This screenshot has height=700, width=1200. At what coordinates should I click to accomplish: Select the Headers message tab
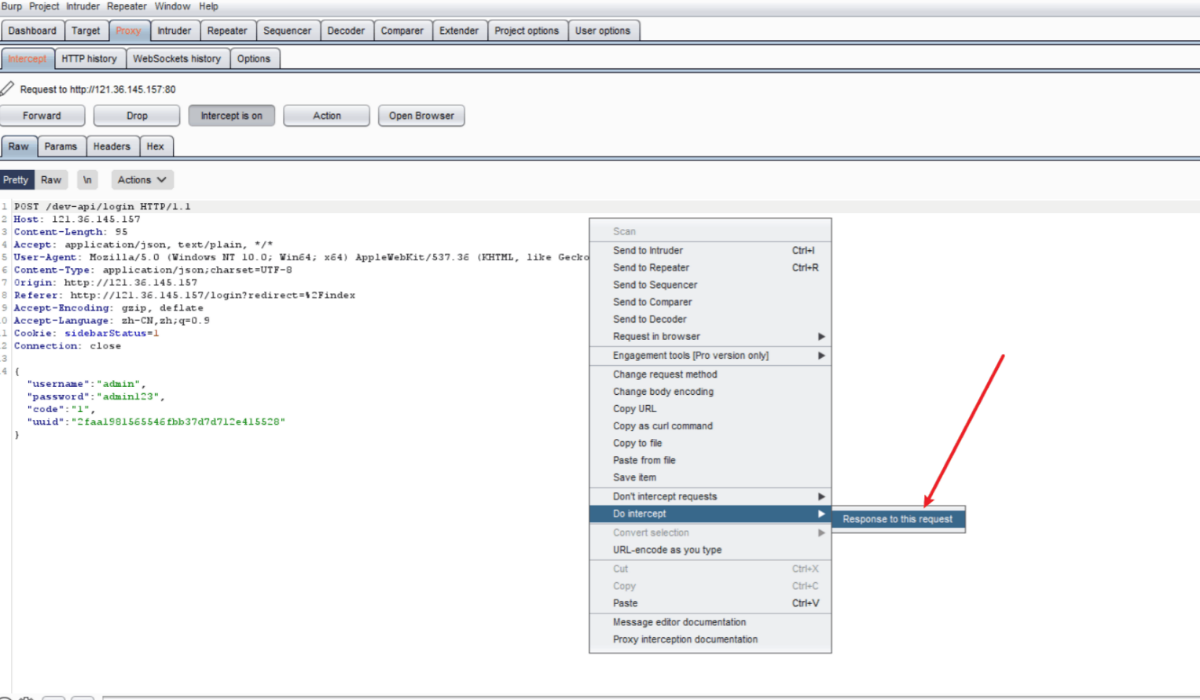point(111,147)
